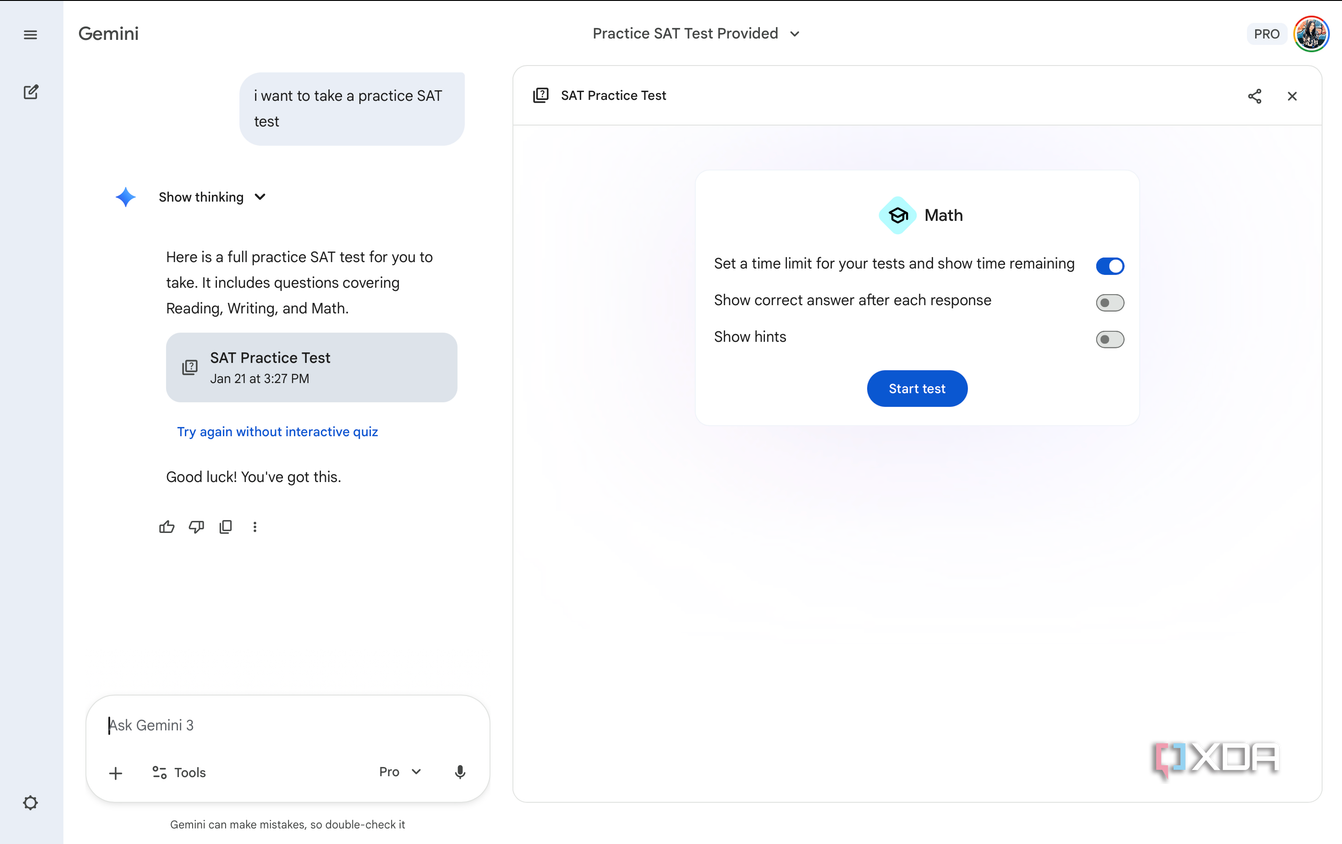Click the thumbs down feedback icon

[196, 527]
